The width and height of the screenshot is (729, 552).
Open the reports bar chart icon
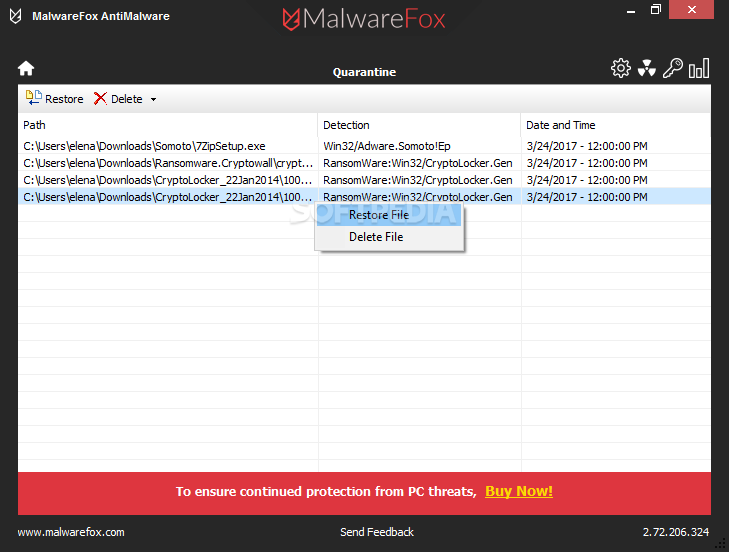[699, 68]
